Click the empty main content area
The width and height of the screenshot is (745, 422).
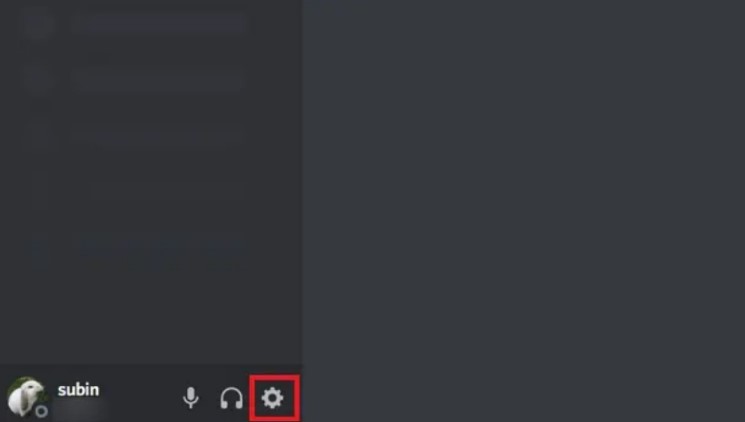(524, 211)
